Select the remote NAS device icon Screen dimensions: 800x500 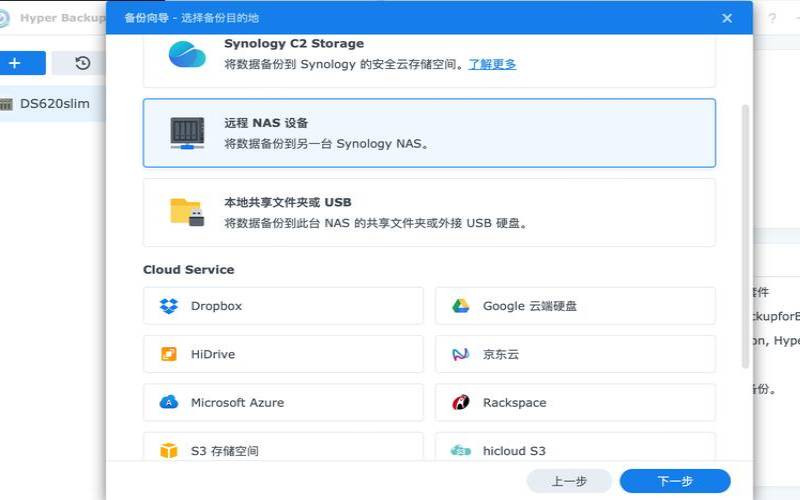tap(187, 133)
